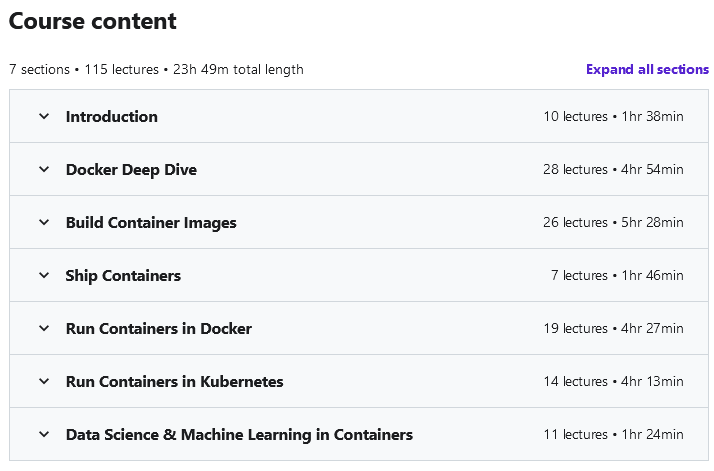Open the Docker Deep Dive section title
Image resolution: width=714 pixels, height=471 pixels.
(x=131, y=169)
